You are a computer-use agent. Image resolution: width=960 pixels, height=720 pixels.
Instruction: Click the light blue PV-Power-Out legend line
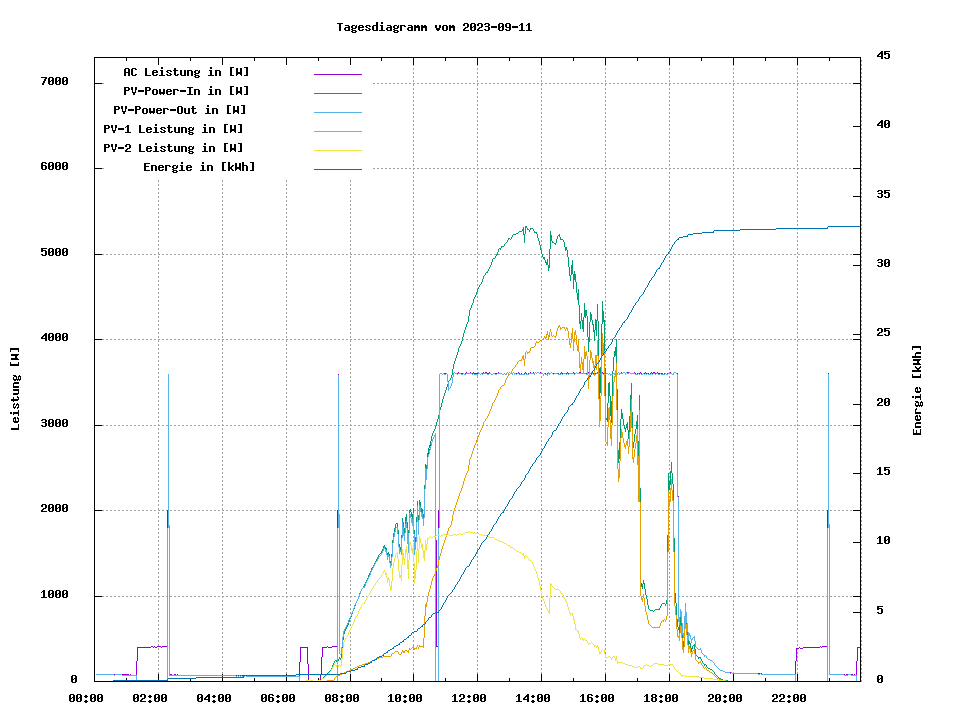[x=337, y=112]
